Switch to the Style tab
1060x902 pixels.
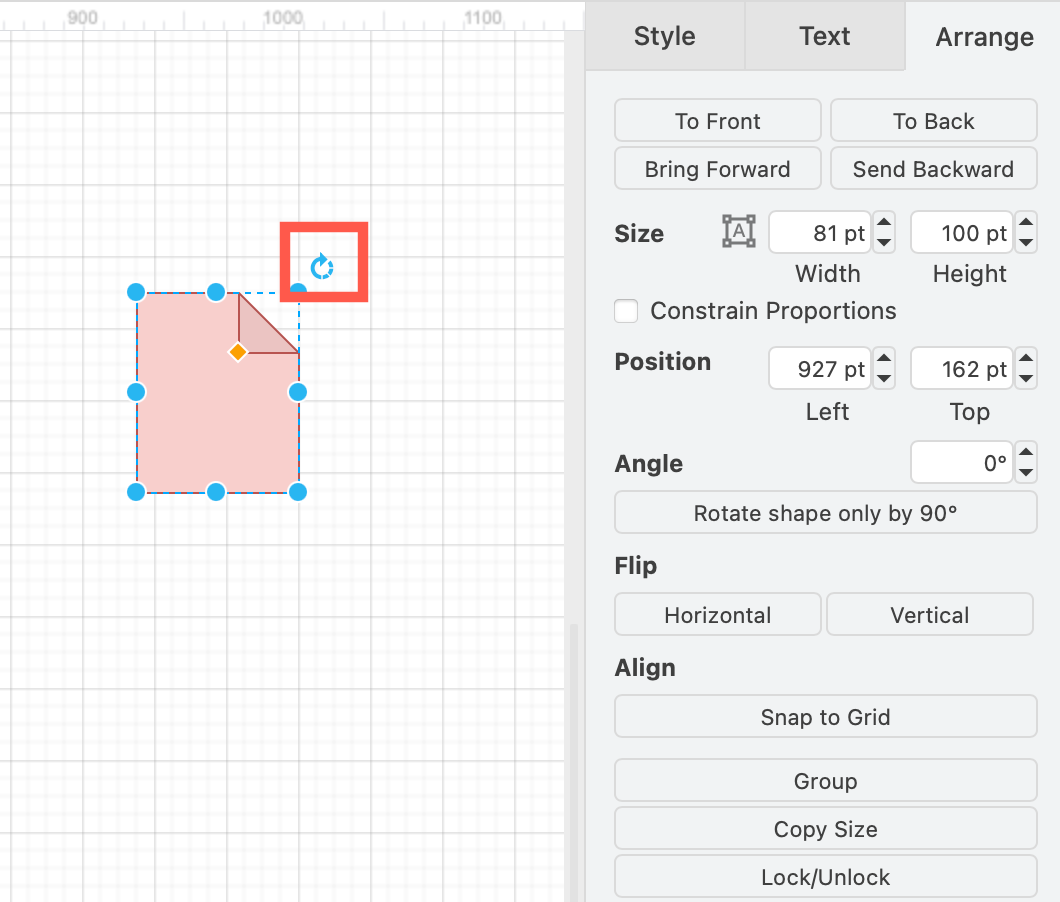coord(664,36)
